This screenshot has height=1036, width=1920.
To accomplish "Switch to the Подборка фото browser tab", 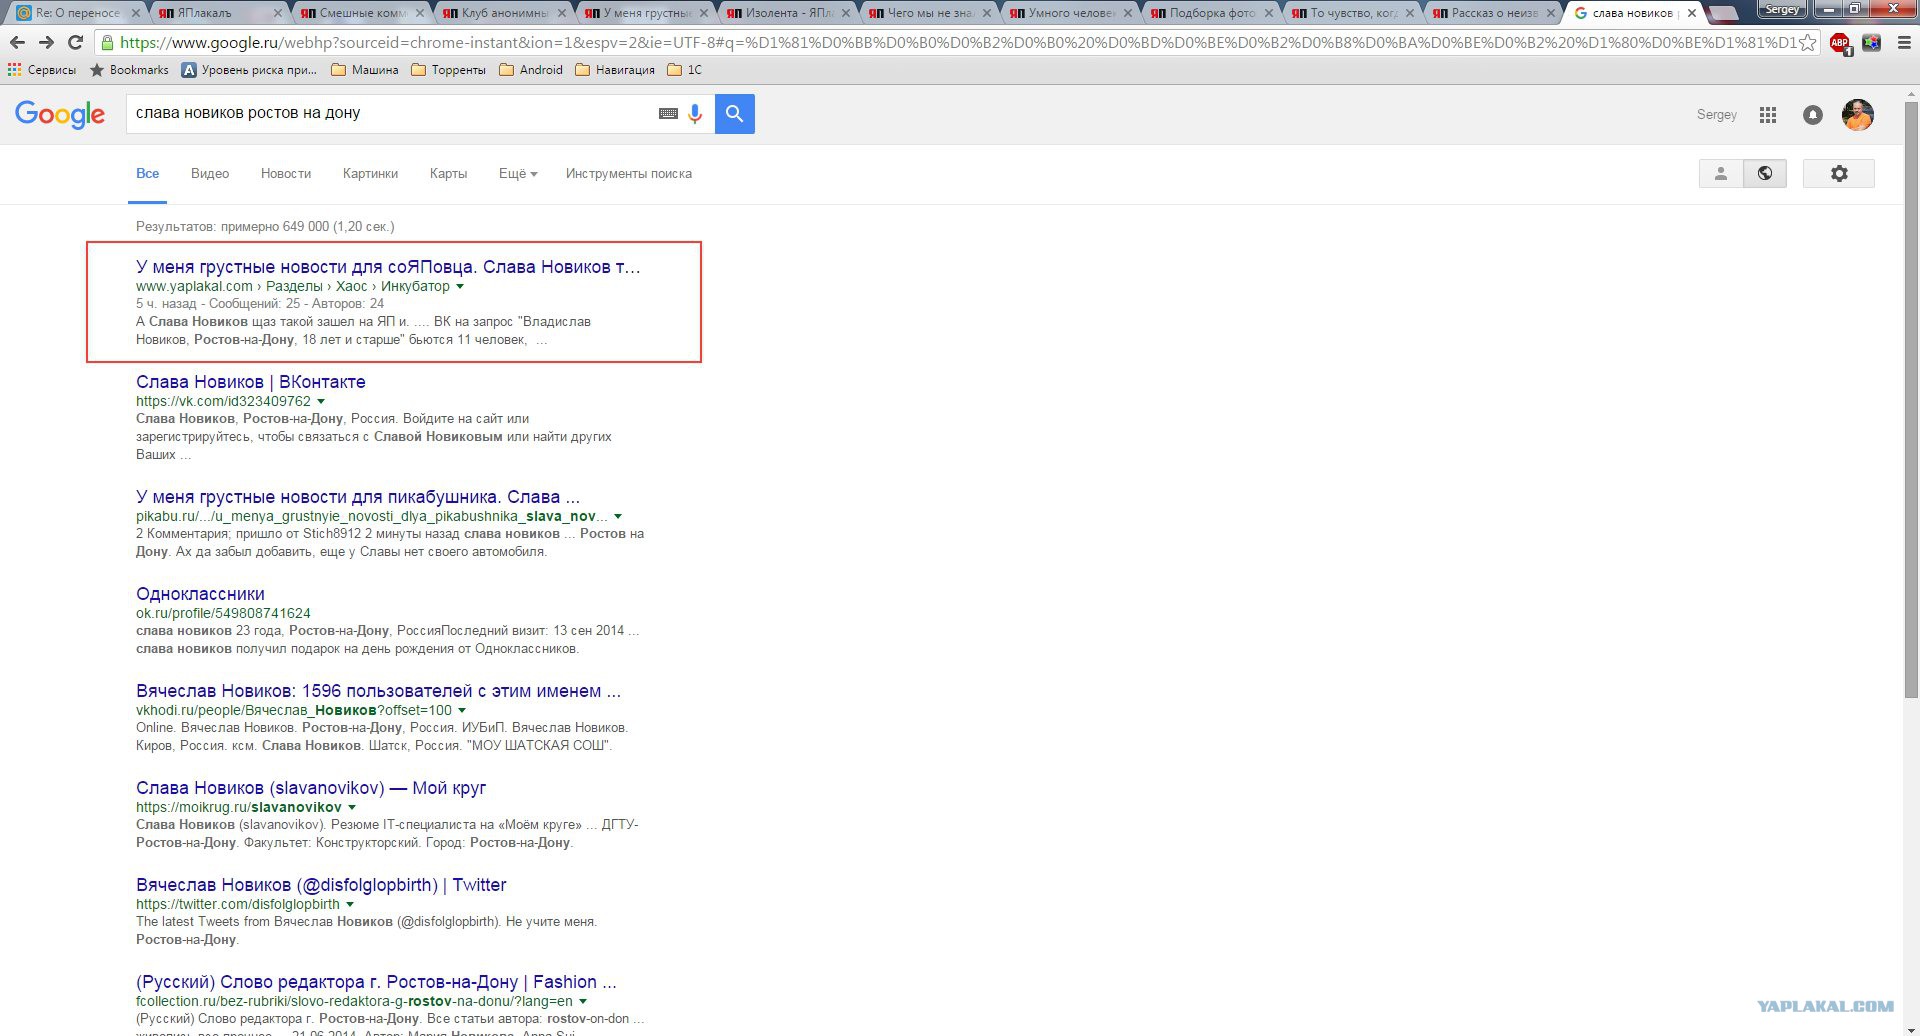I will [1211, 13].
